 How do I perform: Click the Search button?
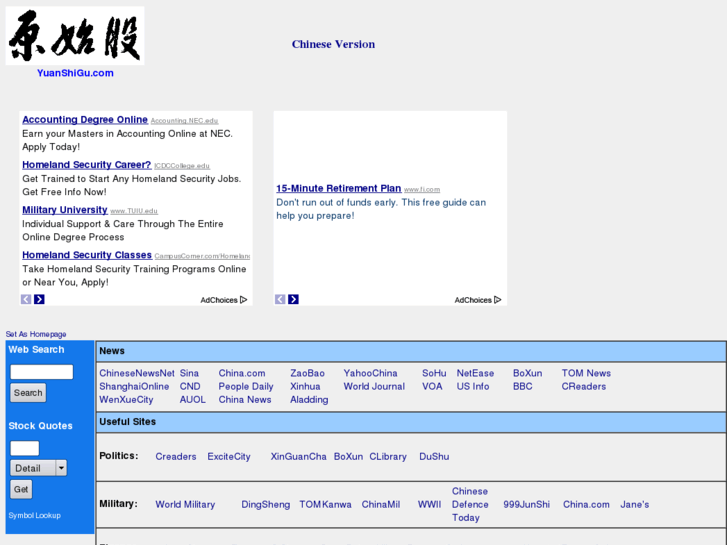point(28,393)
